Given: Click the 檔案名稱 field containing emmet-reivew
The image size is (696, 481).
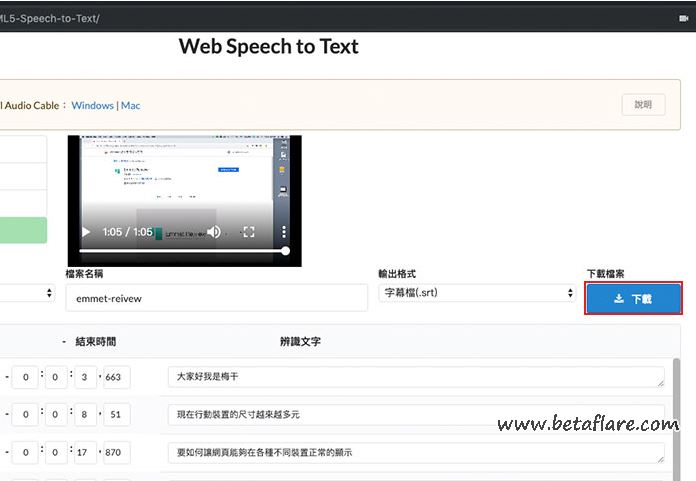Looking at the screenshot, I should 216,298.
